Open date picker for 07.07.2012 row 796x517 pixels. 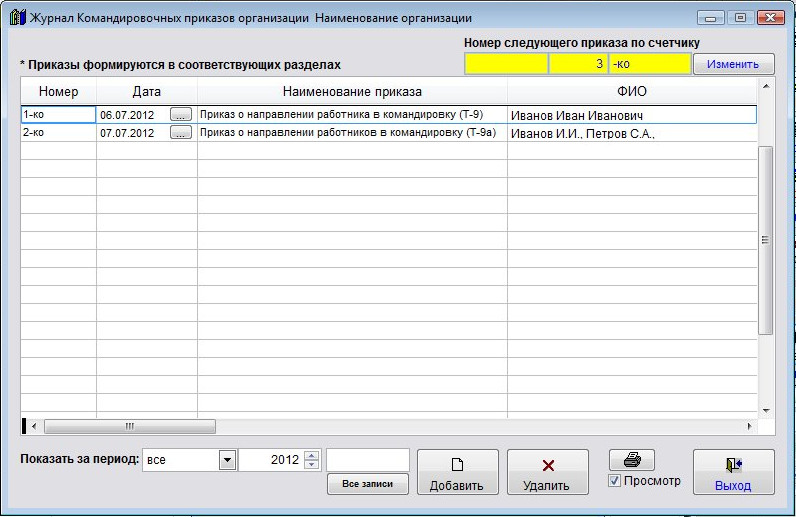(181, 133)
